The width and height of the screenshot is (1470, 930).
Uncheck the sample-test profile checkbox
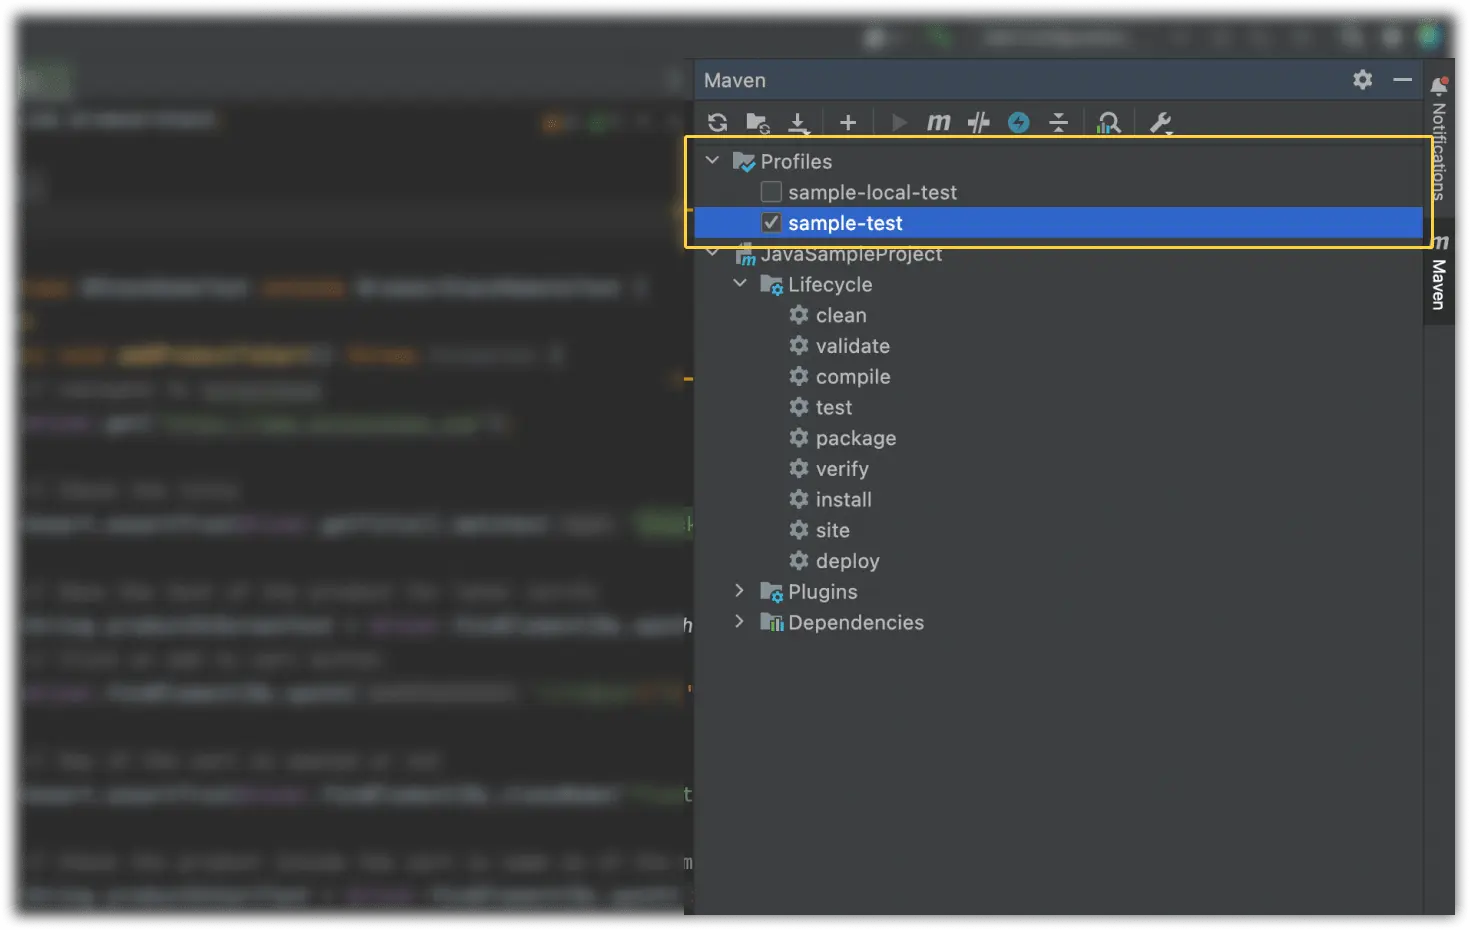[x=771, y=223]
